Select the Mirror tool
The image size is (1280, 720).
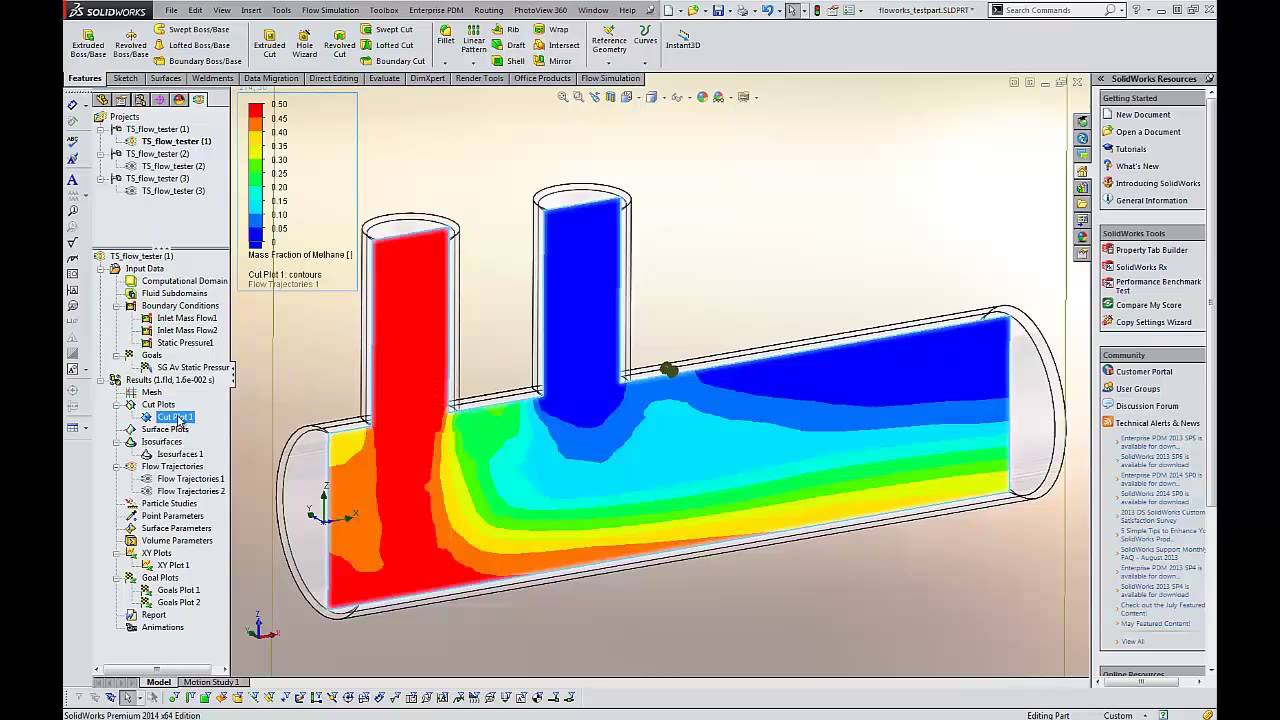click(553, 61)
